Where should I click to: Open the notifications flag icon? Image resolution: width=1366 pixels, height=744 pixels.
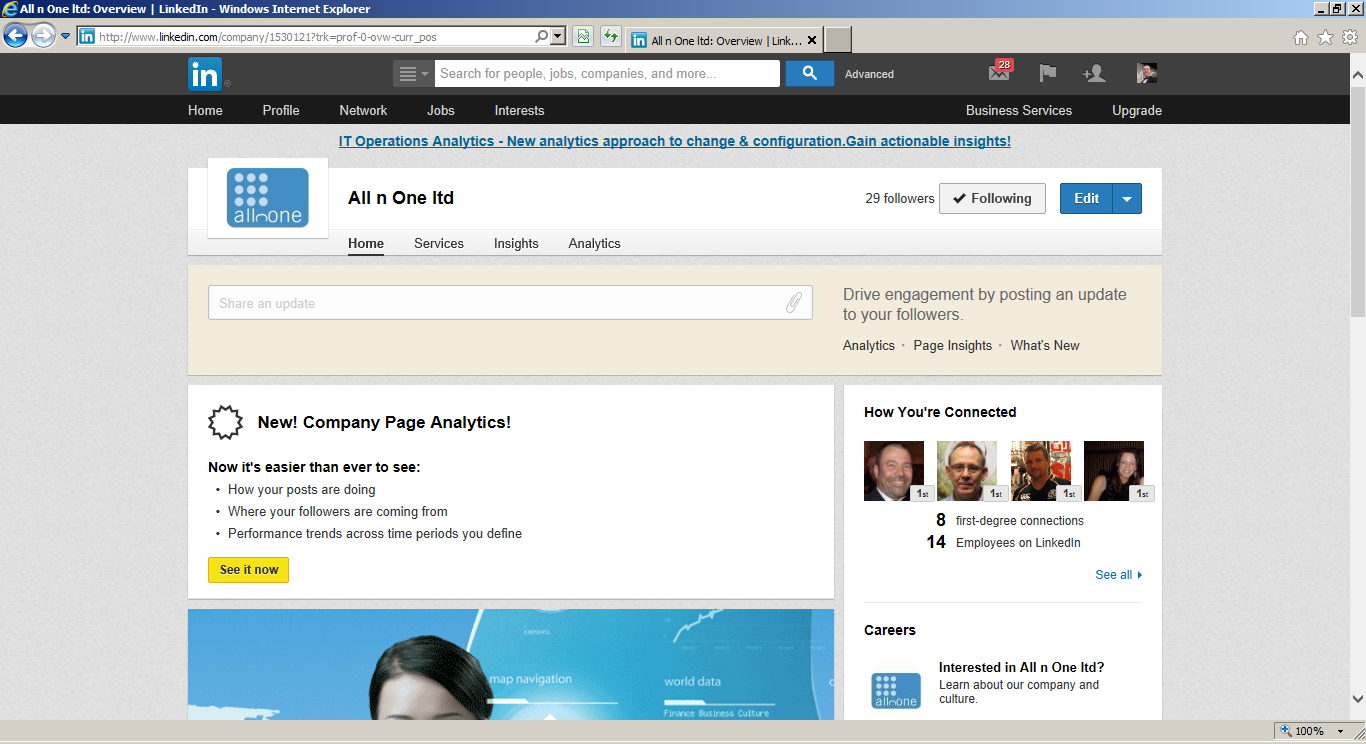[1047, 73]
